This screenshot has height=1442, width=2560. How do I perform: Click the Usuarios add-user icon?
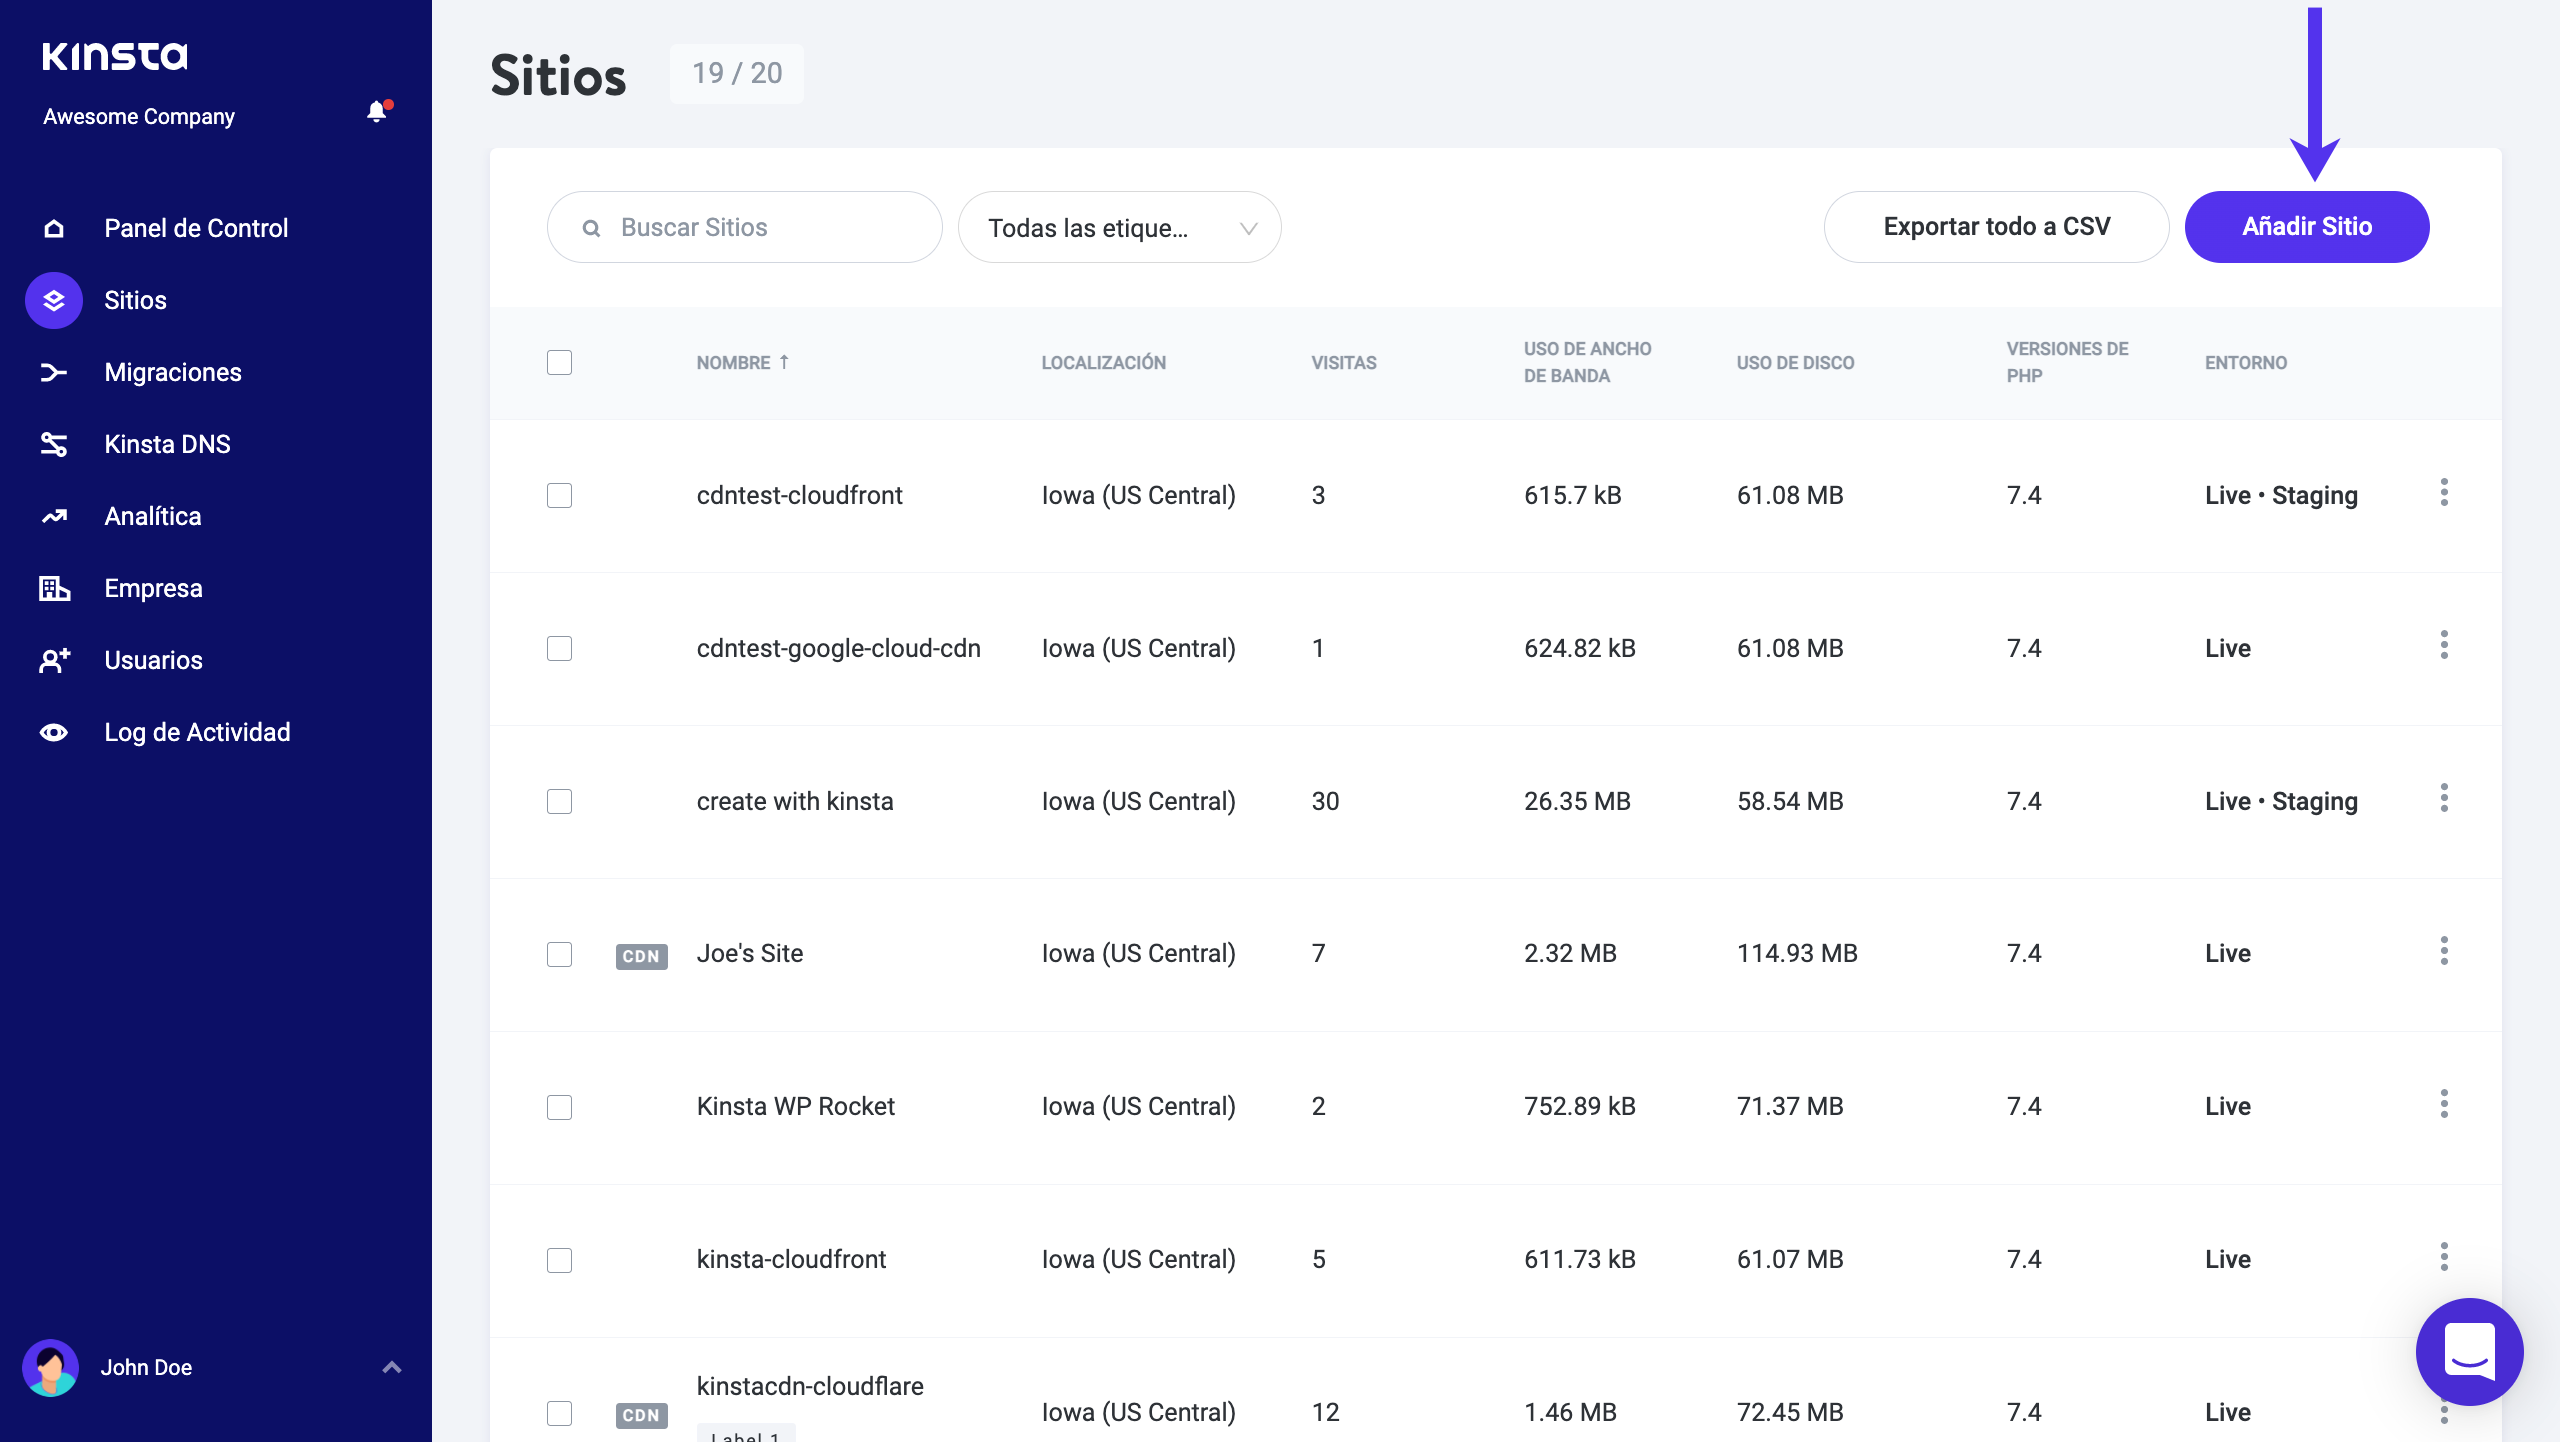coord(54,660)
